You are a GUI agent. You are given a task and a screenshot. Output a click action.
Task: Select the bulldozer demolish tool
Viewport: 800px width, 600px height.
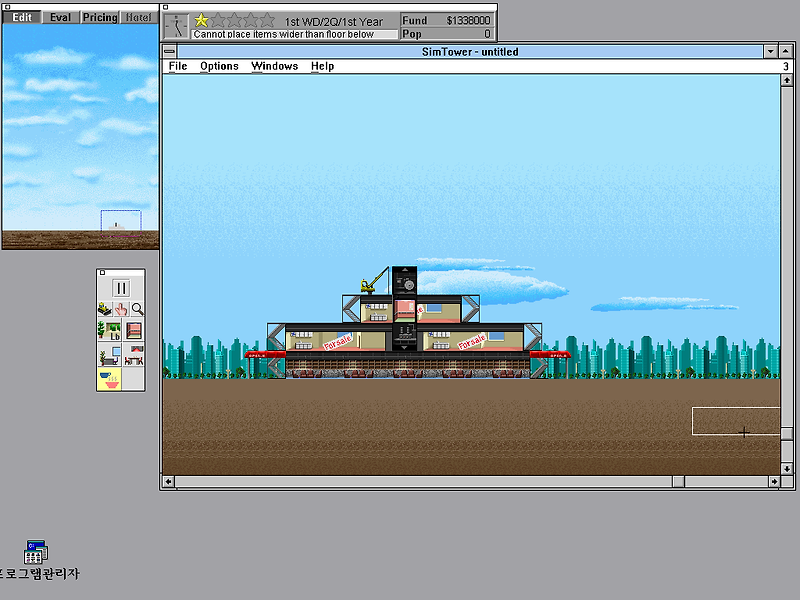(x=105, y=309)
